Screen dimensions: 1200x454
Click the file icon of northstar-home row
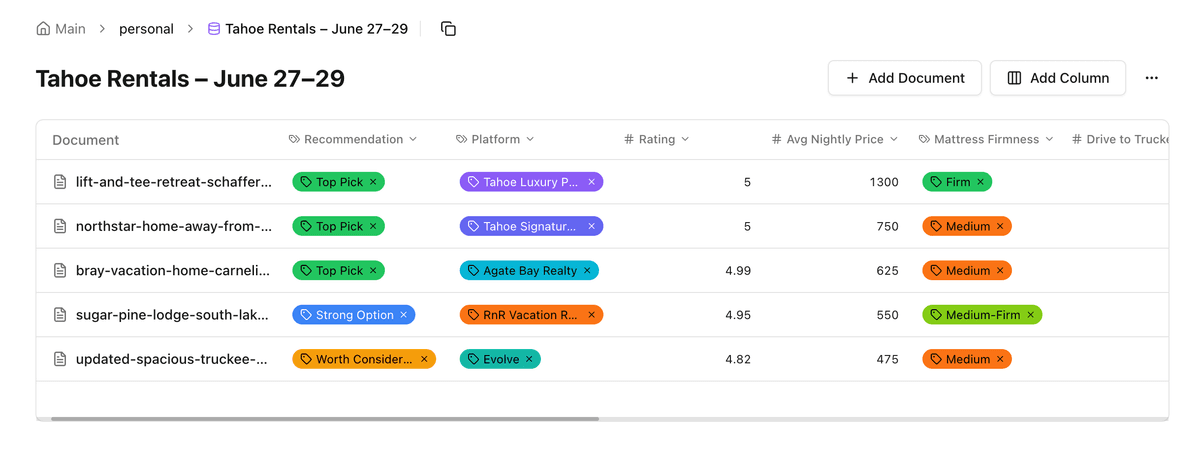click(60, 226)
